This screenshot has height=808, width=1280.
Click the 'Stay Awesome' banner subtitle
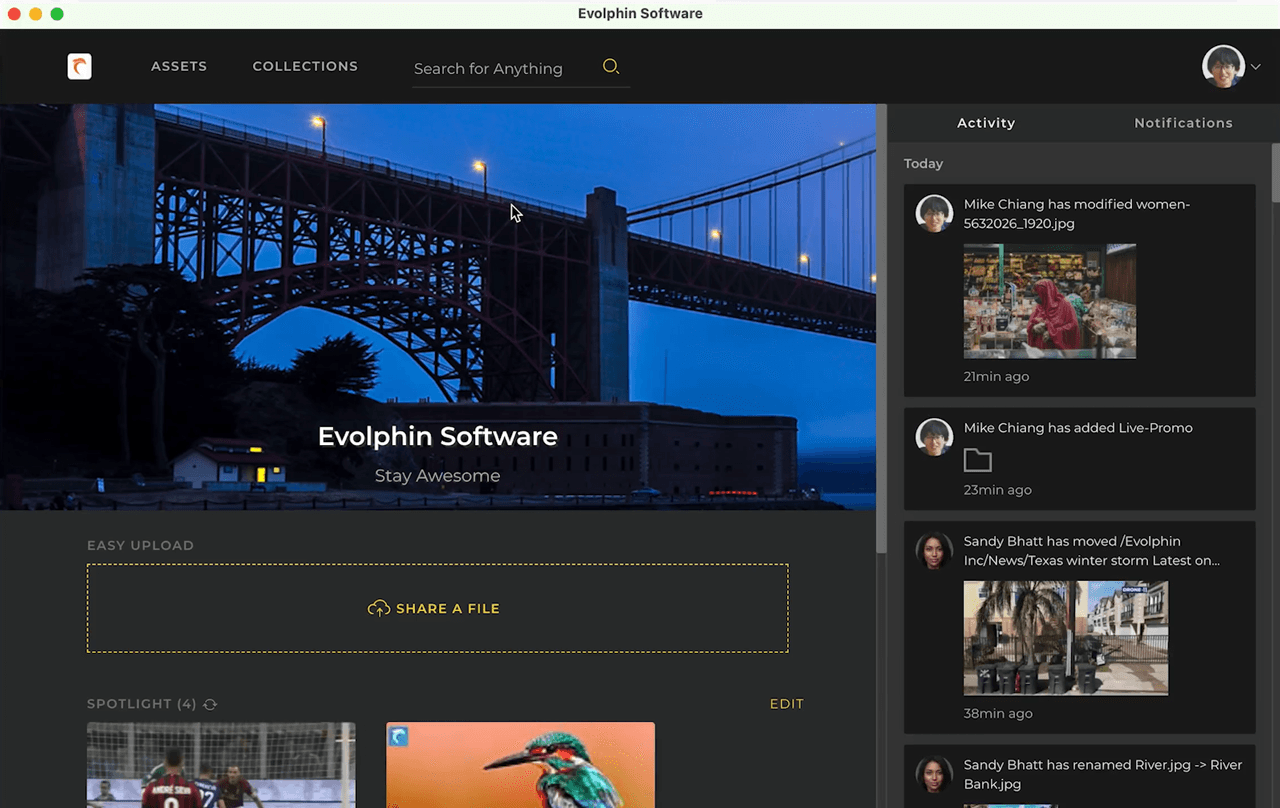coord(438,476)
